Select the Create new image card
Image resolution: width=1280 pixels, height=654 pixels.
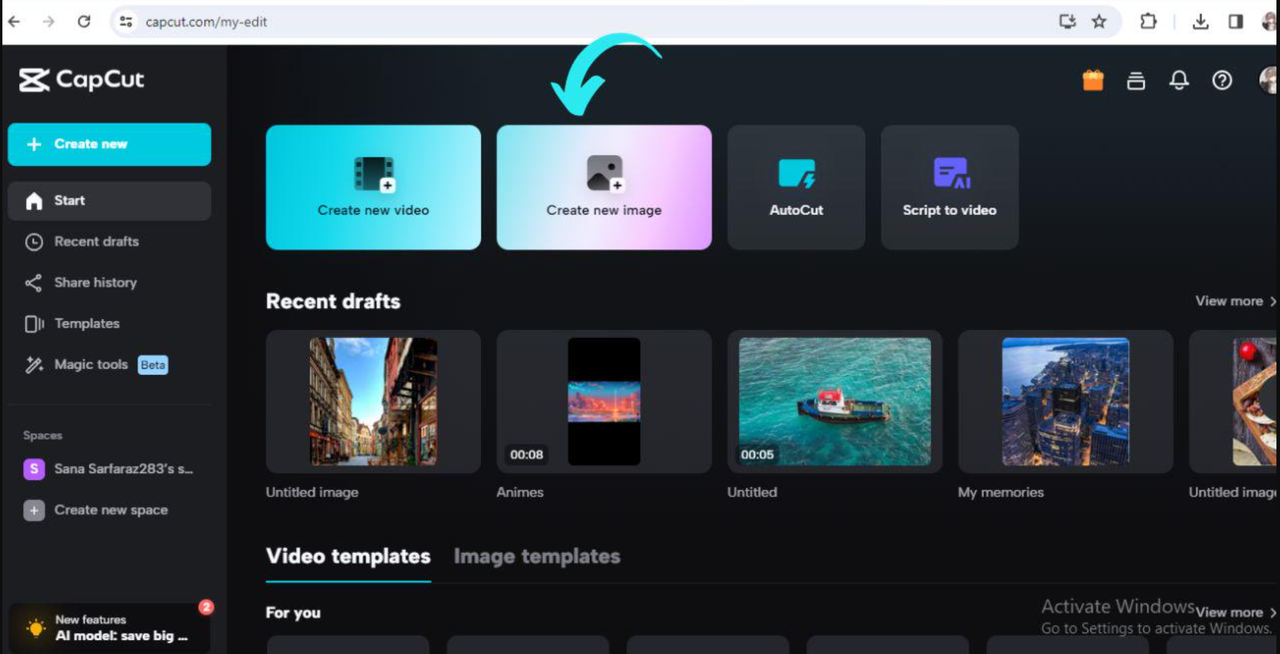604,187
